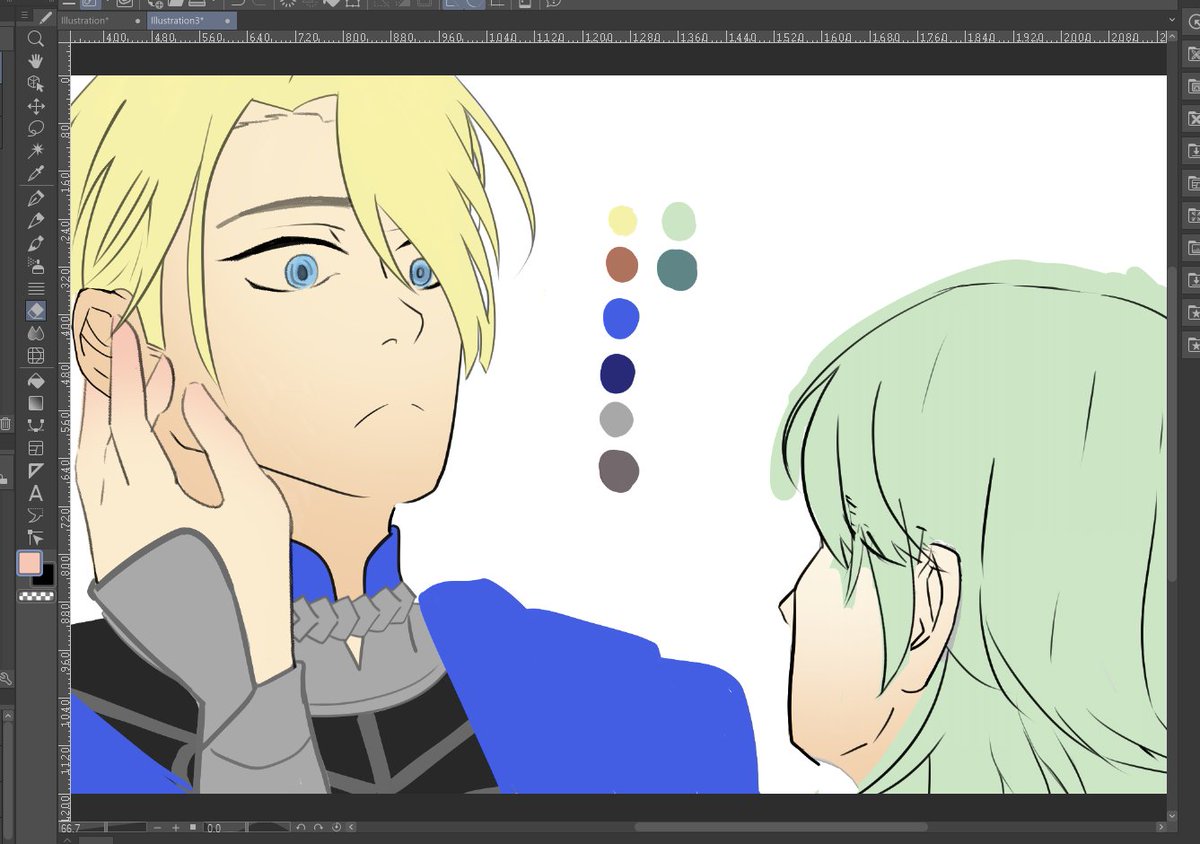
Task: Select the Operation object cube tool
Action: click(36, 83)
